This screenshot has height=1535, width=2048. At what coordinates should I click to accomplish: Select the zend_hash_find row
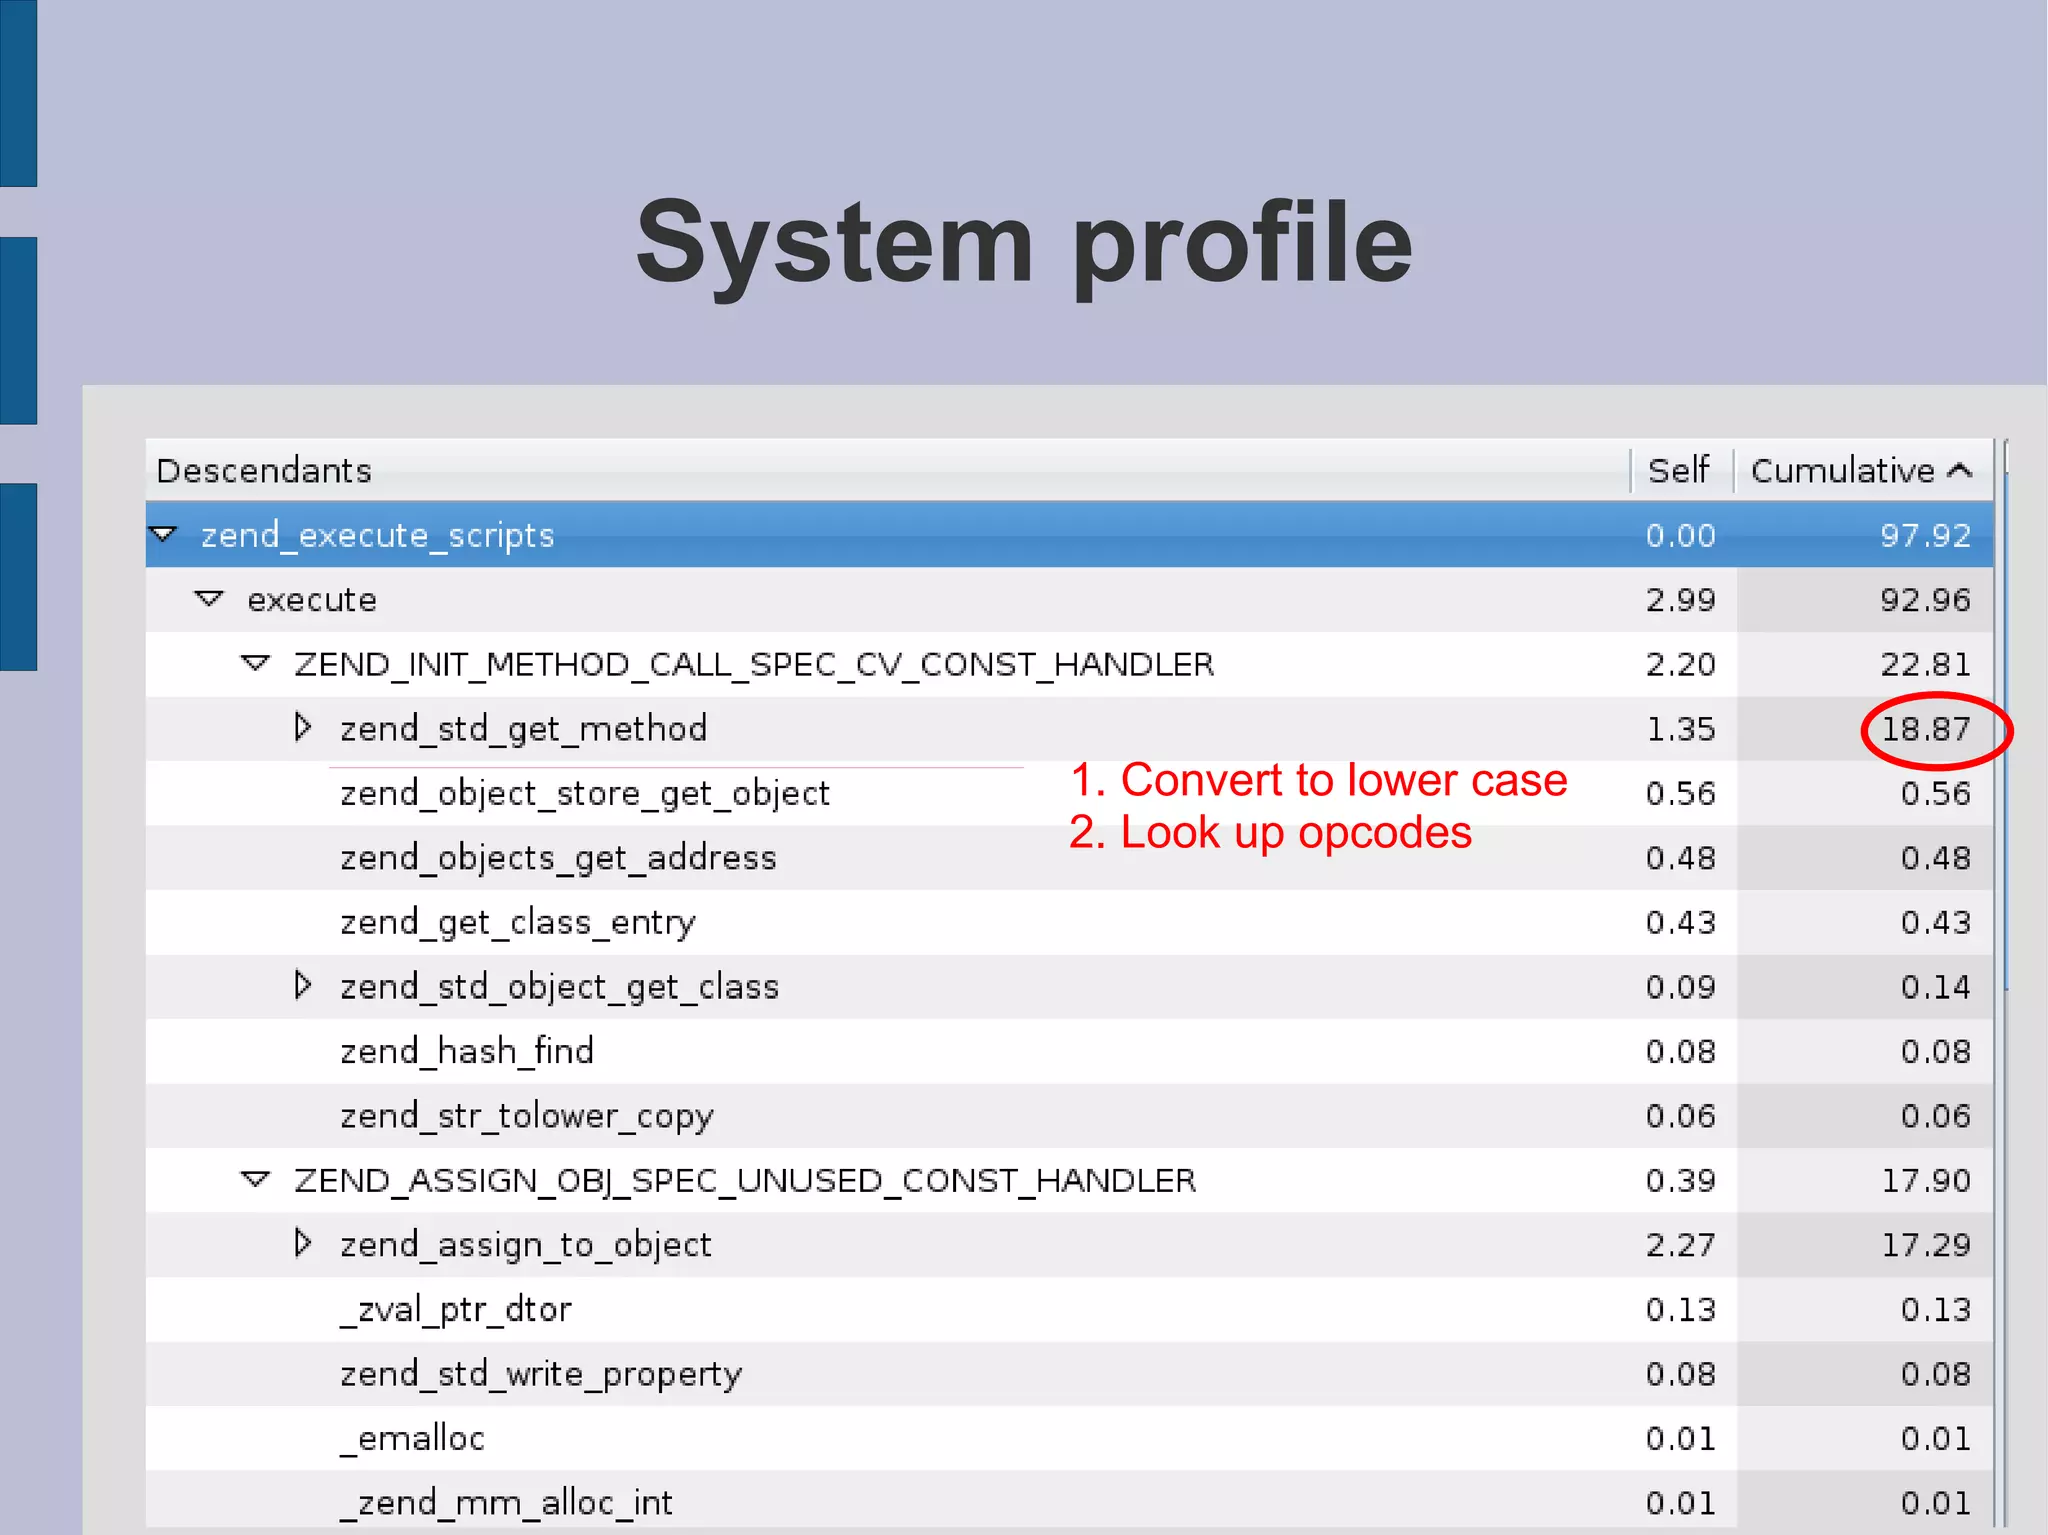point(467,1051)
